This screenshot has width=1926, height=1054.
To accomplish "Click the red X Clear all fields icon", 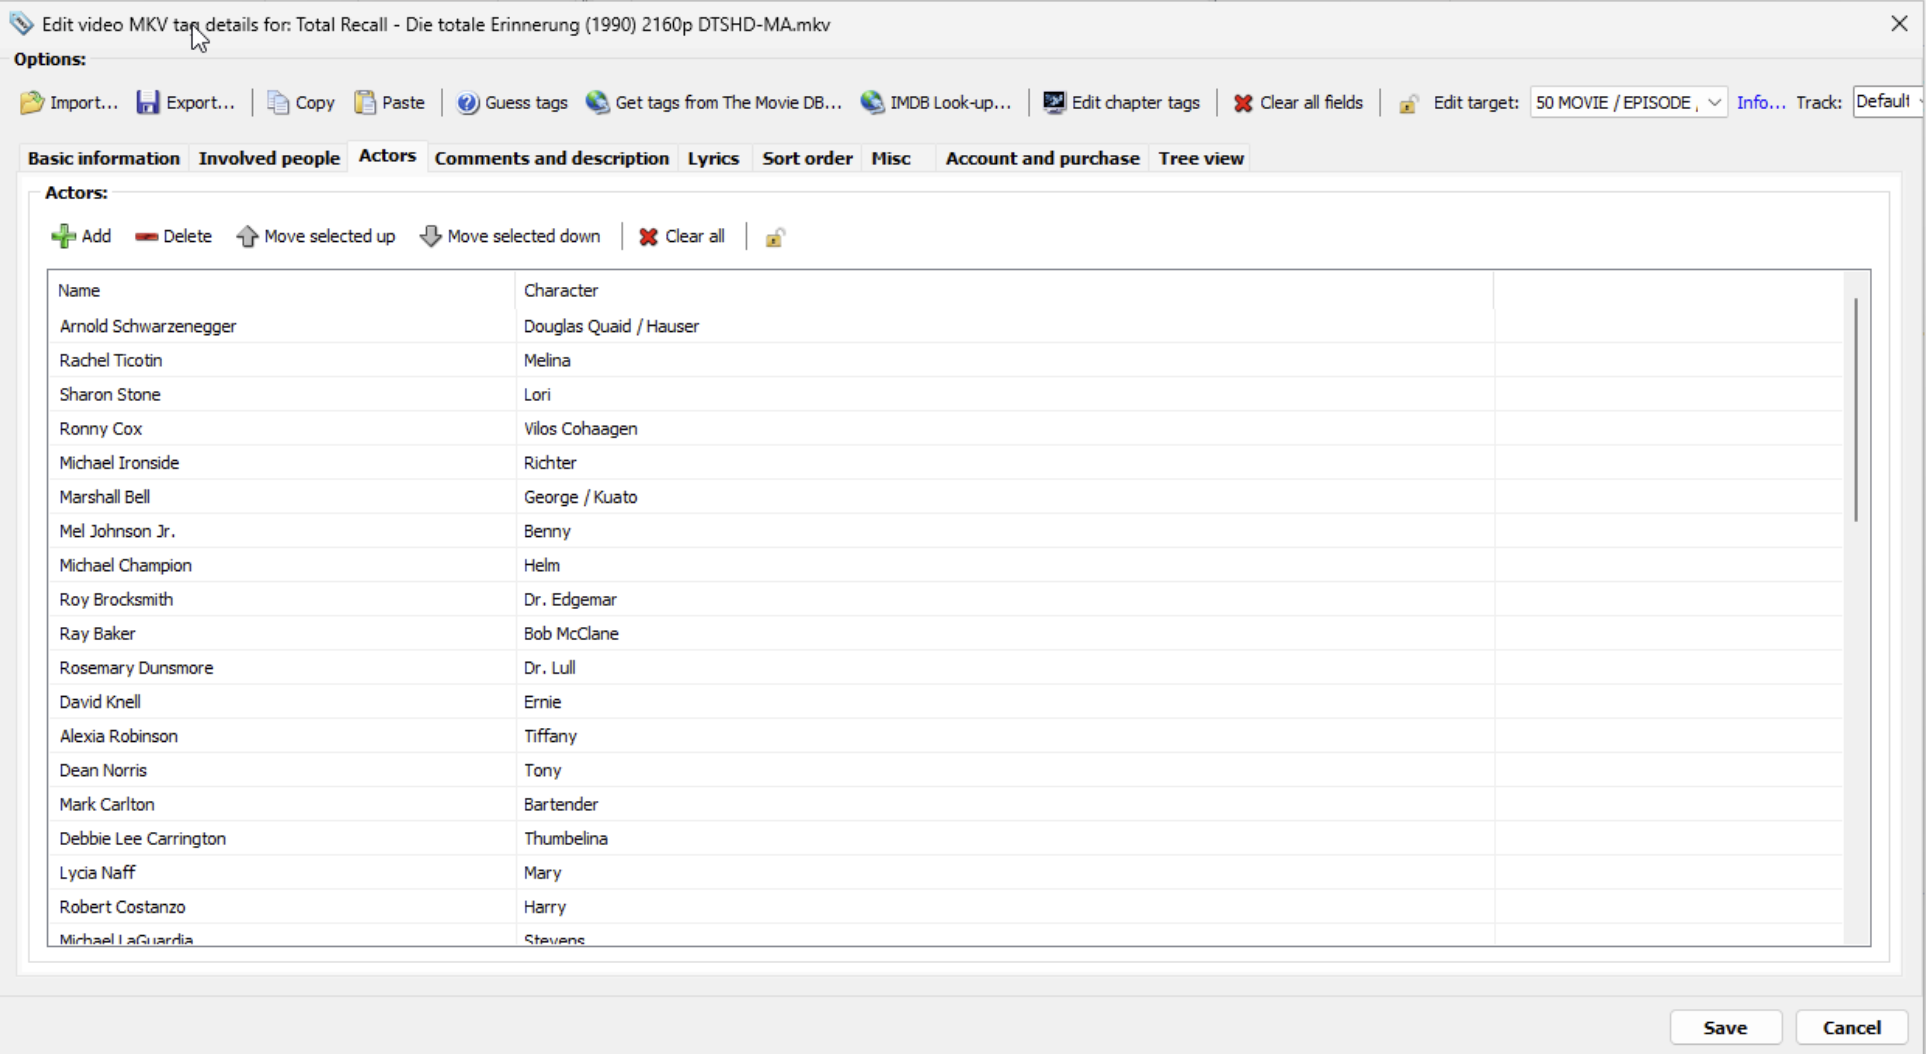I will coord(1243,103).
